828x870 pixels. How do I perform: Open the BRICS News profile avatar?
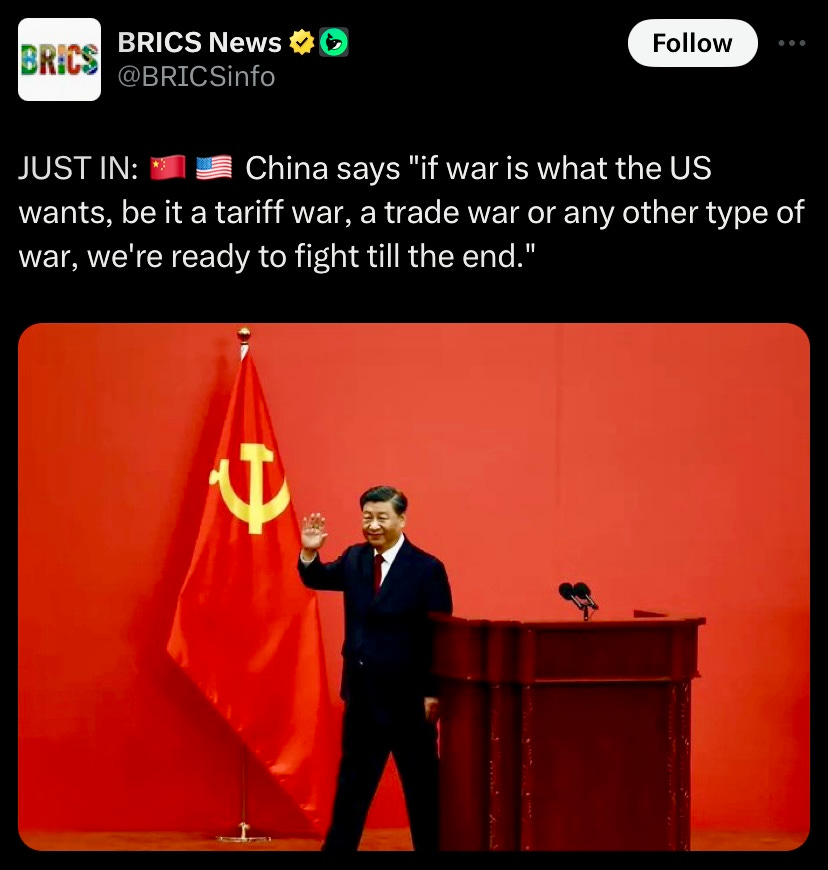click(59, 59)
